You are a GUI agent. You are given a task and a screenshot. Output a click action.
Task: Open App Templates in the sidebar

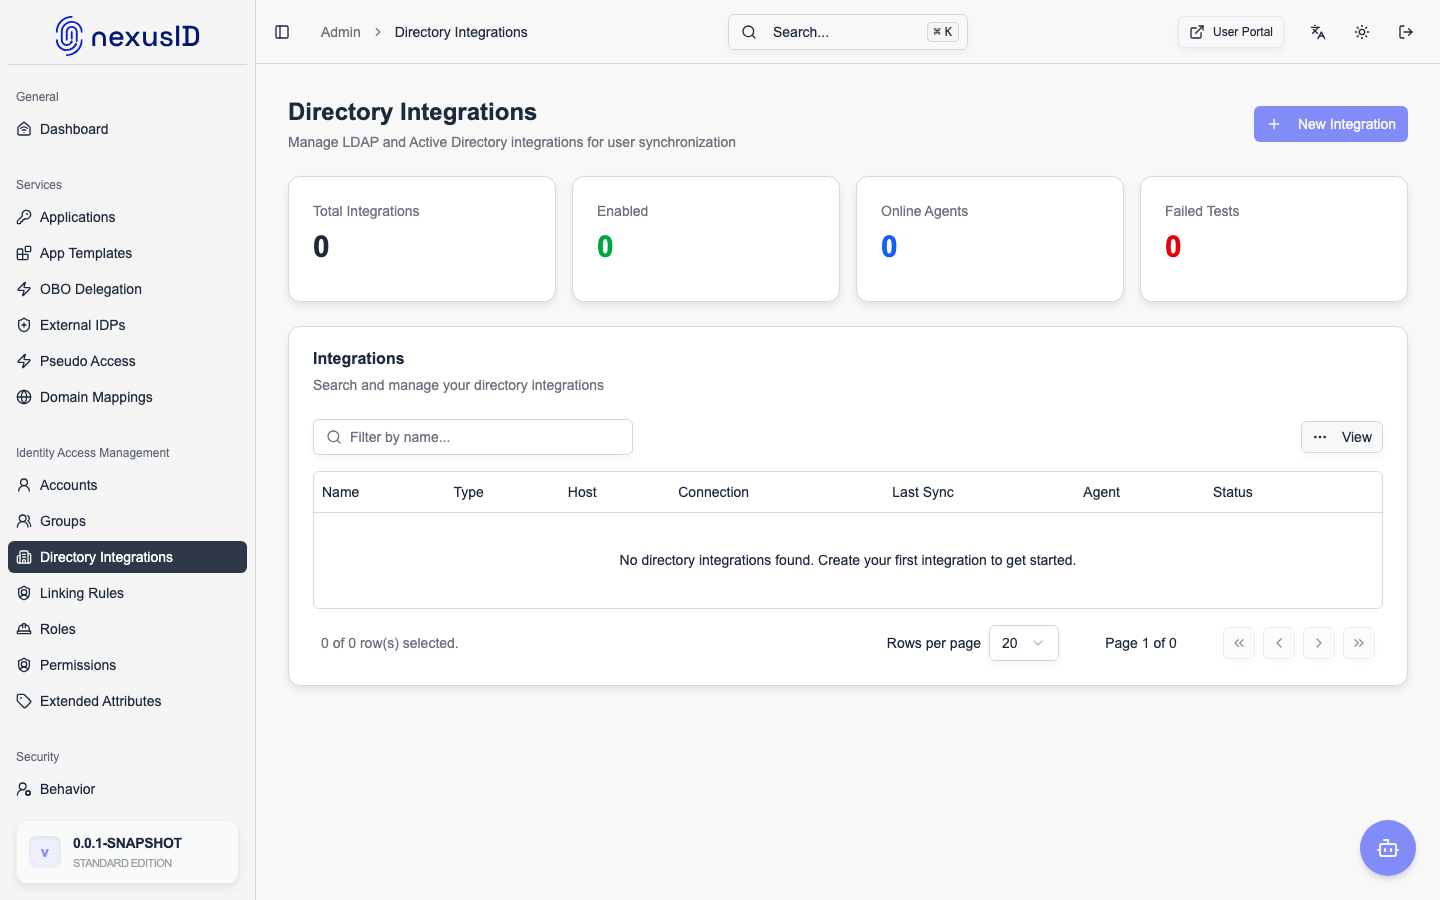[127, 253]
